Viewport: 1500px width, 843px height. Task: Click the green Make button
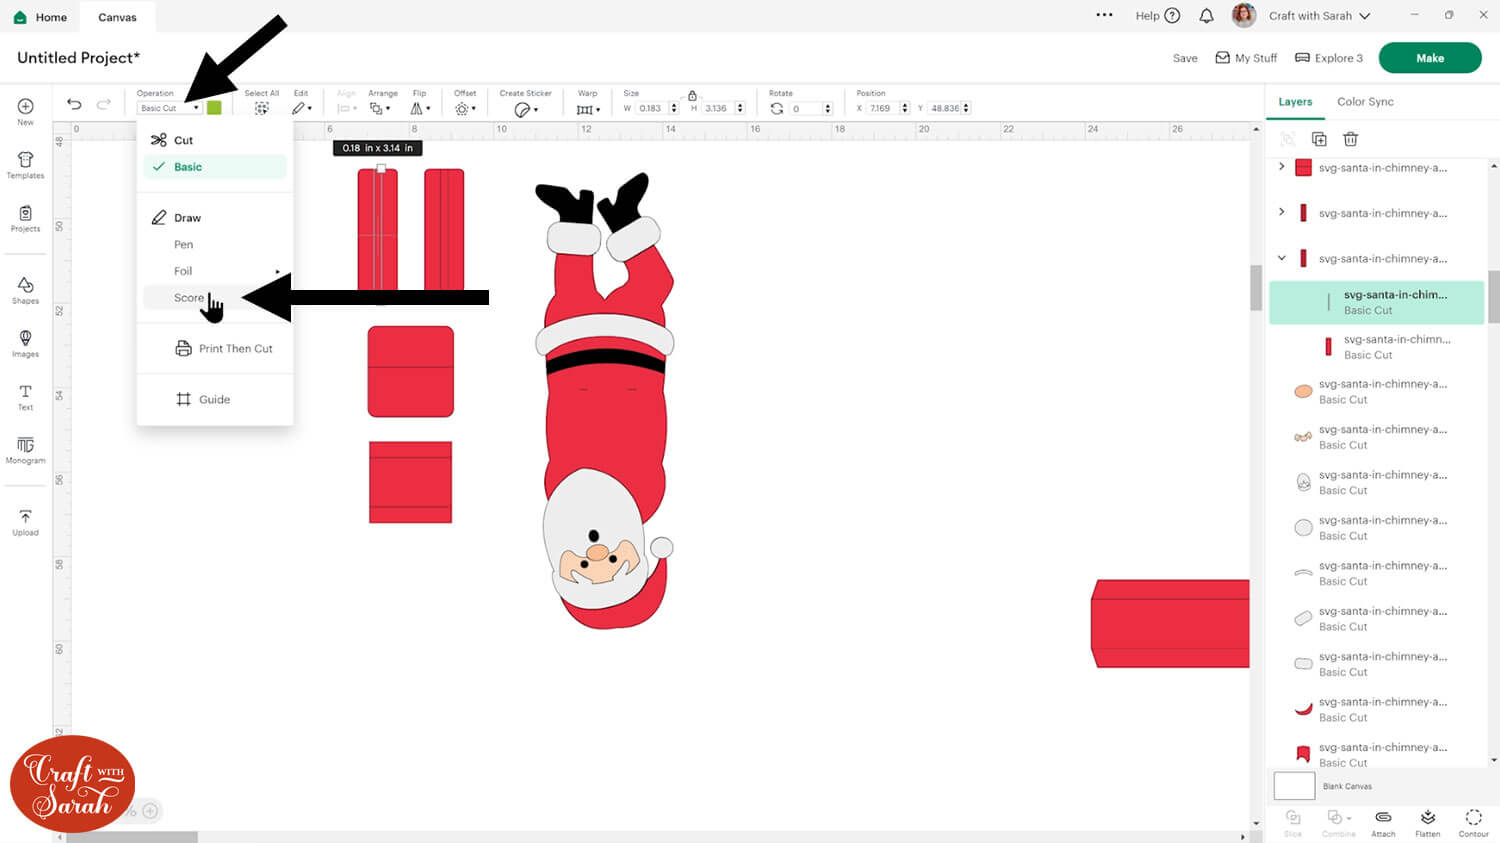(1429, 58)
